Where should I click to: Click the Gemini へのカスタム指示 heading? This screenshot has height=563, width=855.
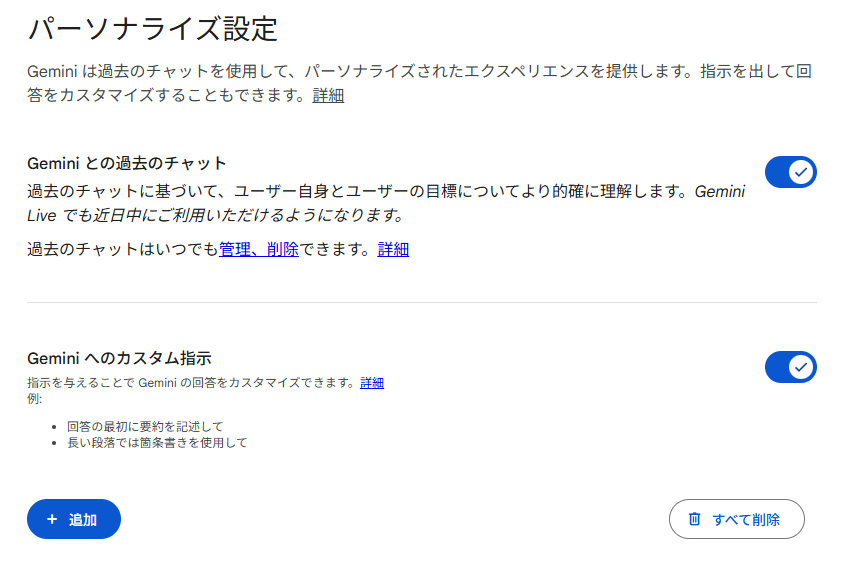tap(119, 358)
